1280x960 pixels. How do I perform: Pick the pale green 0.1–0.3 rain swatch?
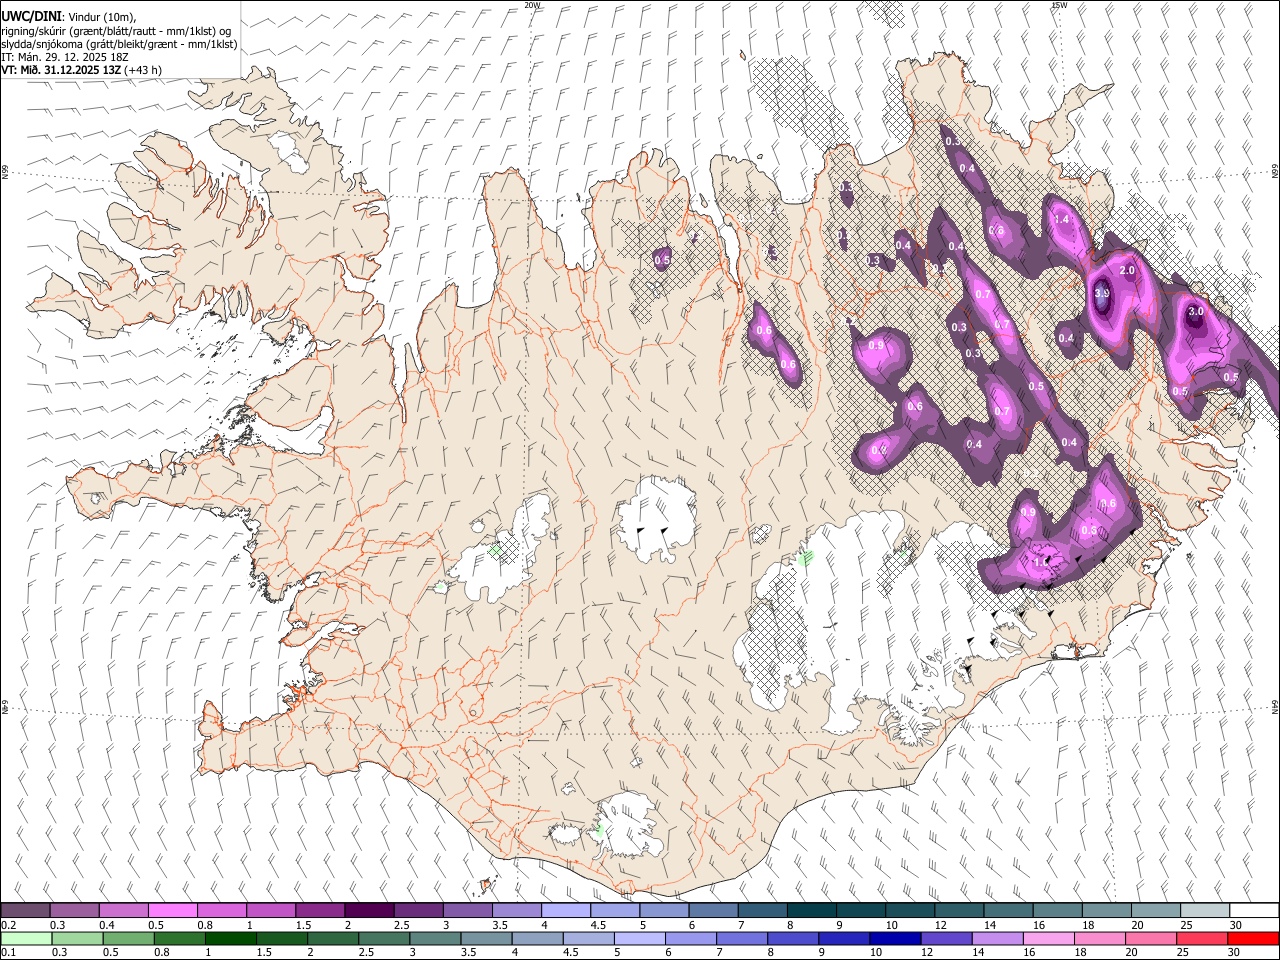tap(26, 938)
